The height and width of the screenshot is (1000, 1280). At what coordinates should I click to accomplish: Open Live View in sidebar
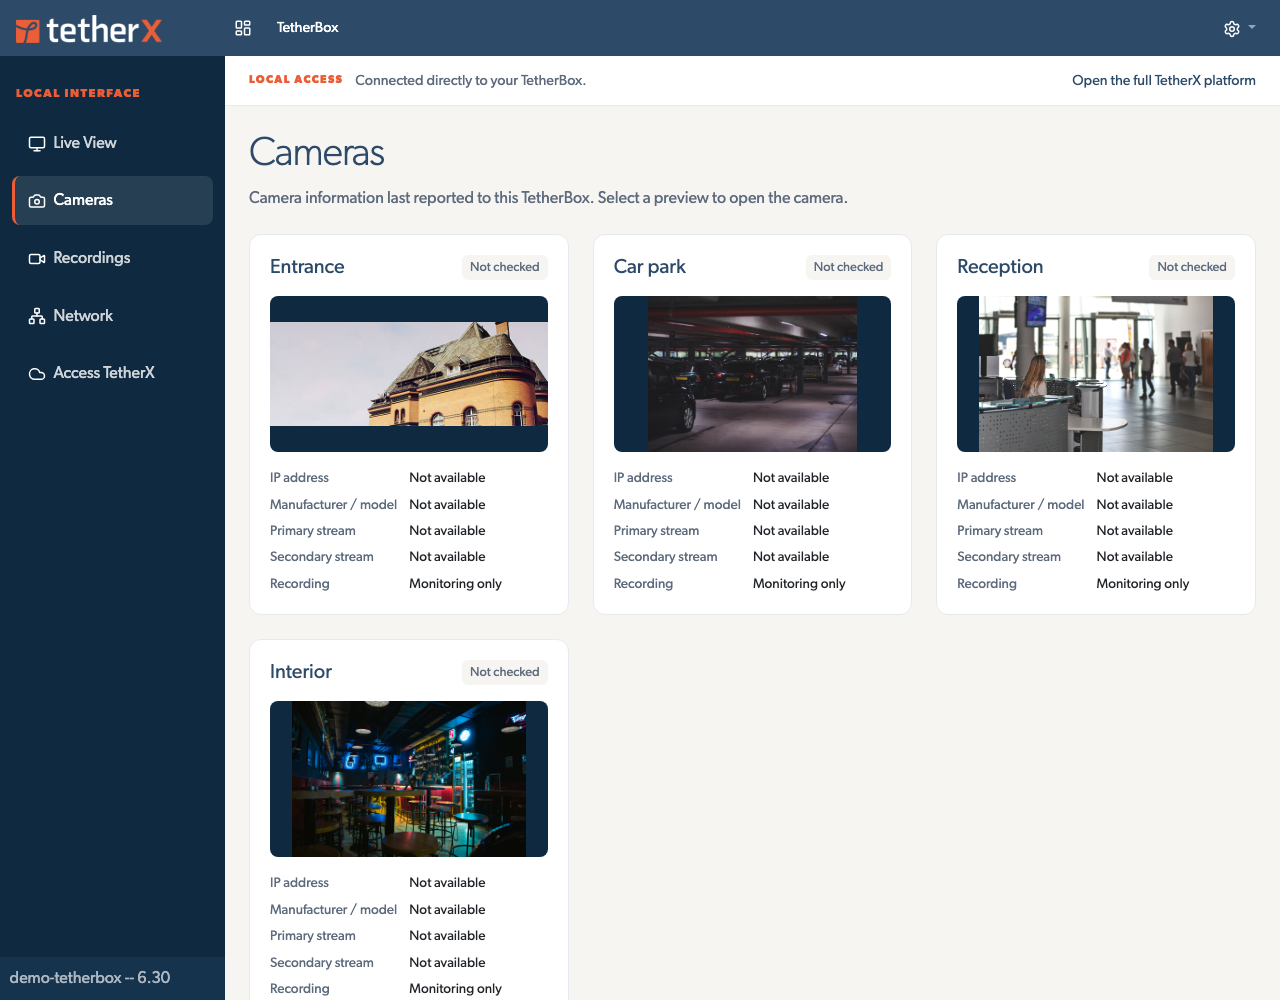[113, 143]
